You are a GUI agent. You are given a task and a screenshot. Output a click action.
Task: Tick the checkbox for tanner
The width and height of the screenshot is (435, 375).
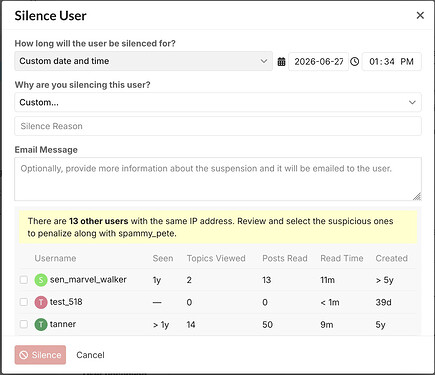pyautogui.click(x=24, y=324)
